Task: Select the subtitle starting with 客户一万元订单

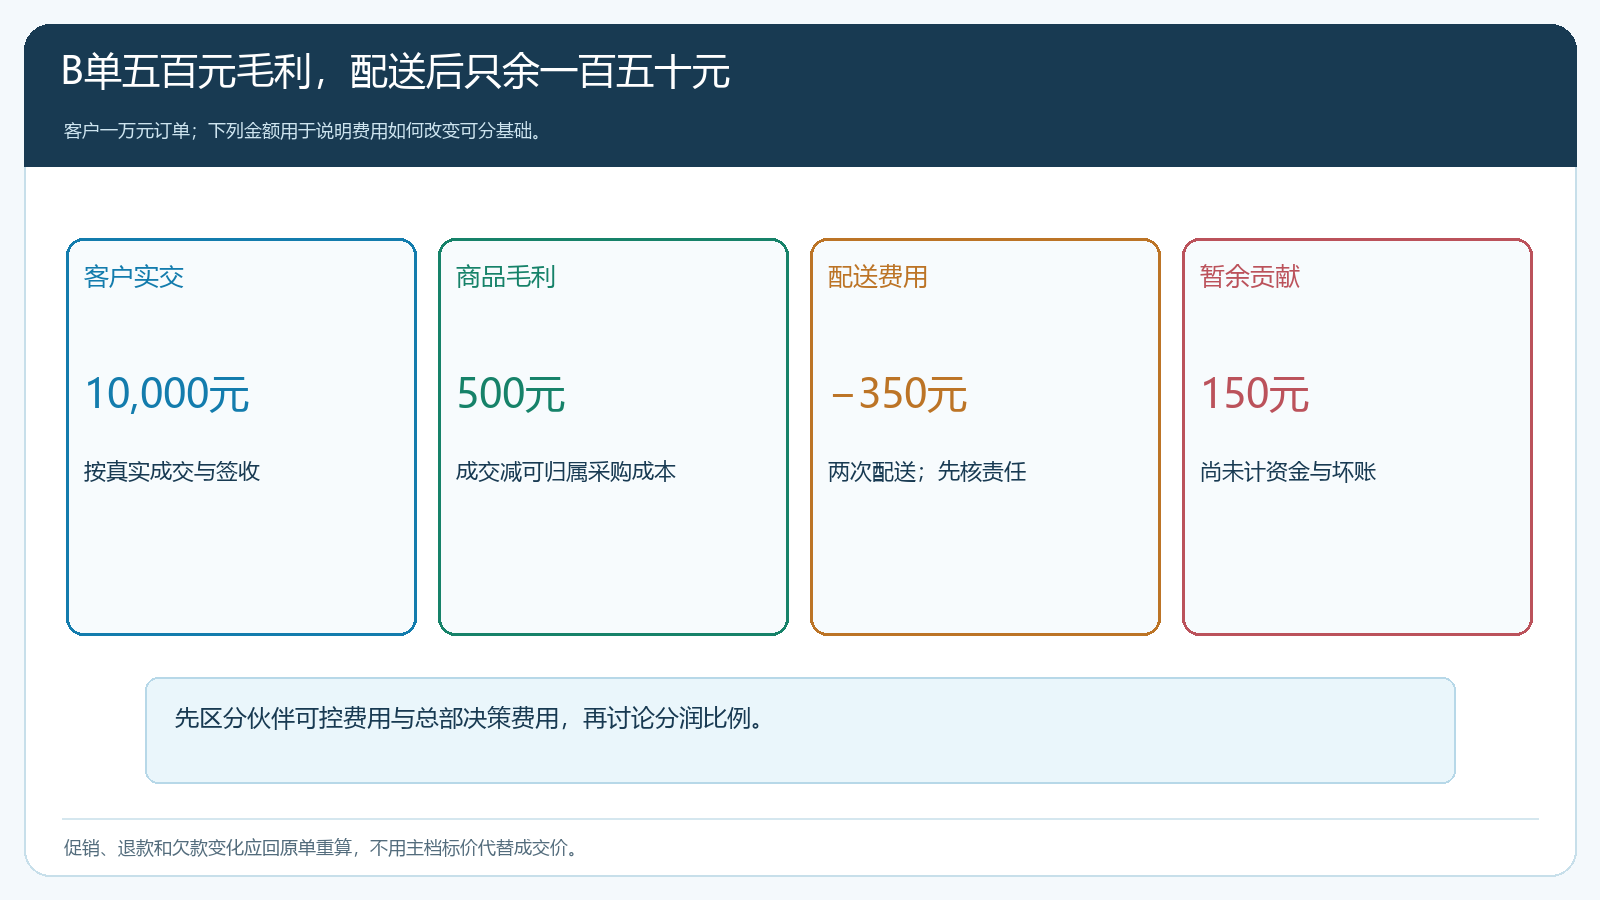Action: (x=306, y=131)
